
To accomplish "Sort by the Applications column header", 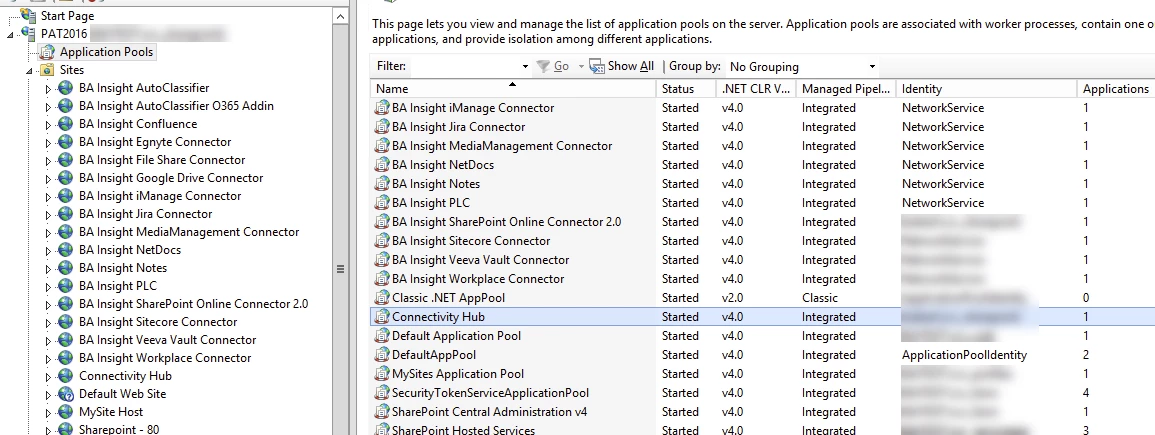I will click(1115, 88).
